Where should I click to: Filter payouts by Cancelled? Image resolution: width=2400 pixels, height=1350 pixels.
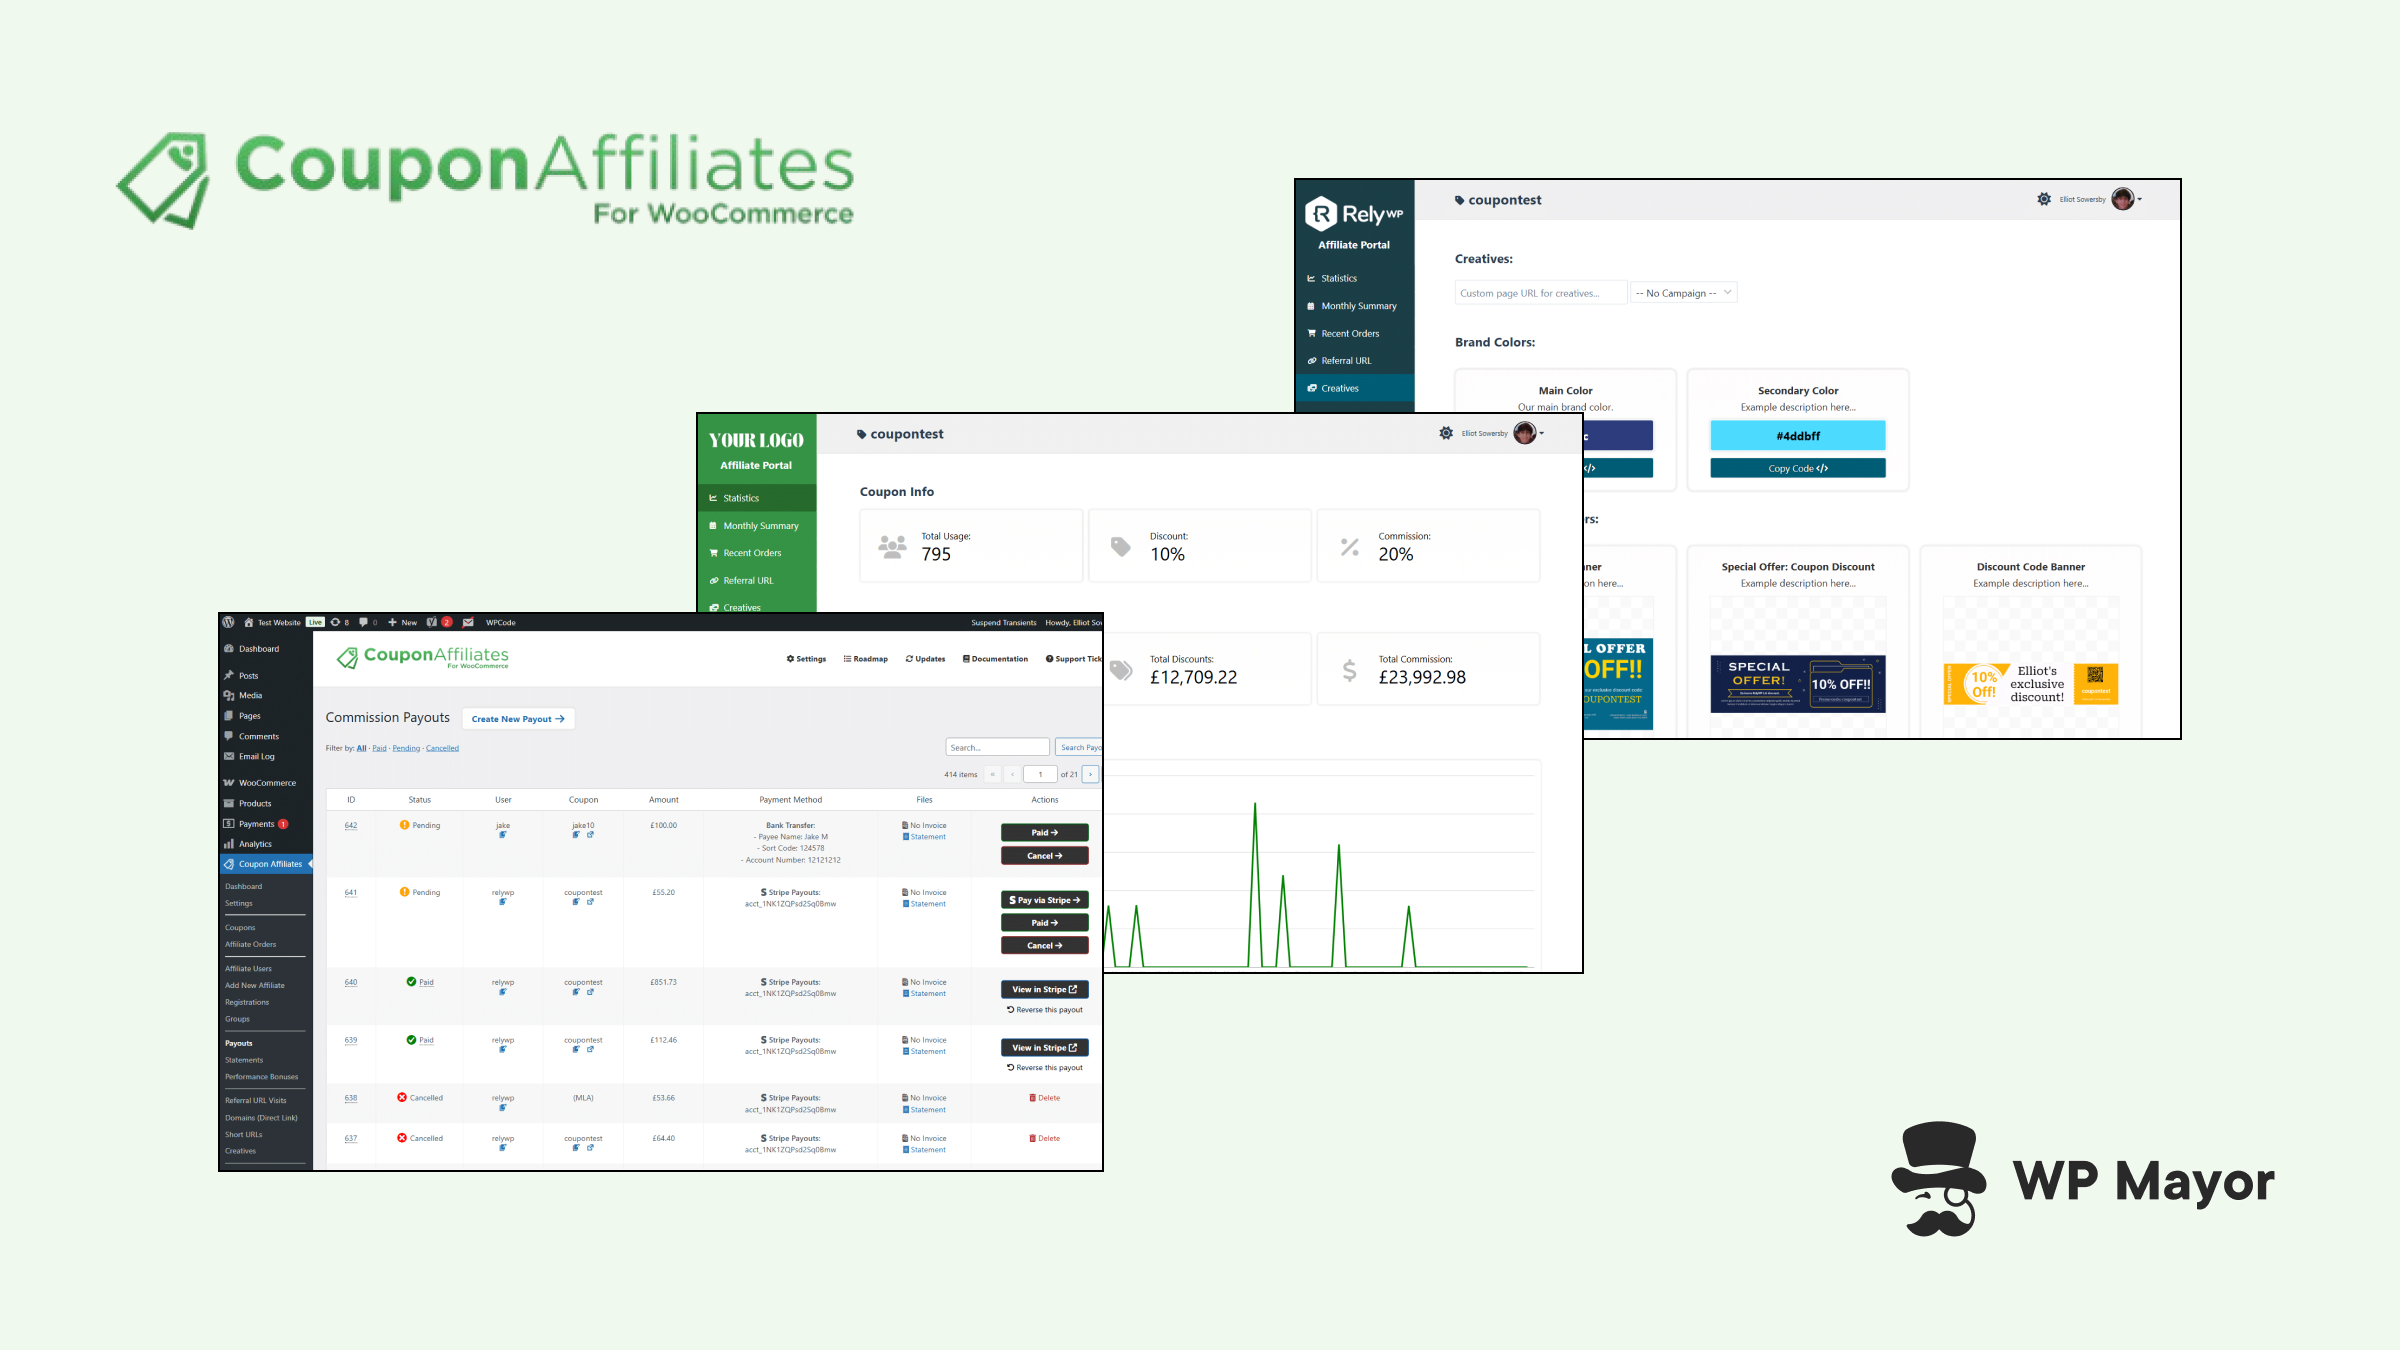tap(442, 748)
